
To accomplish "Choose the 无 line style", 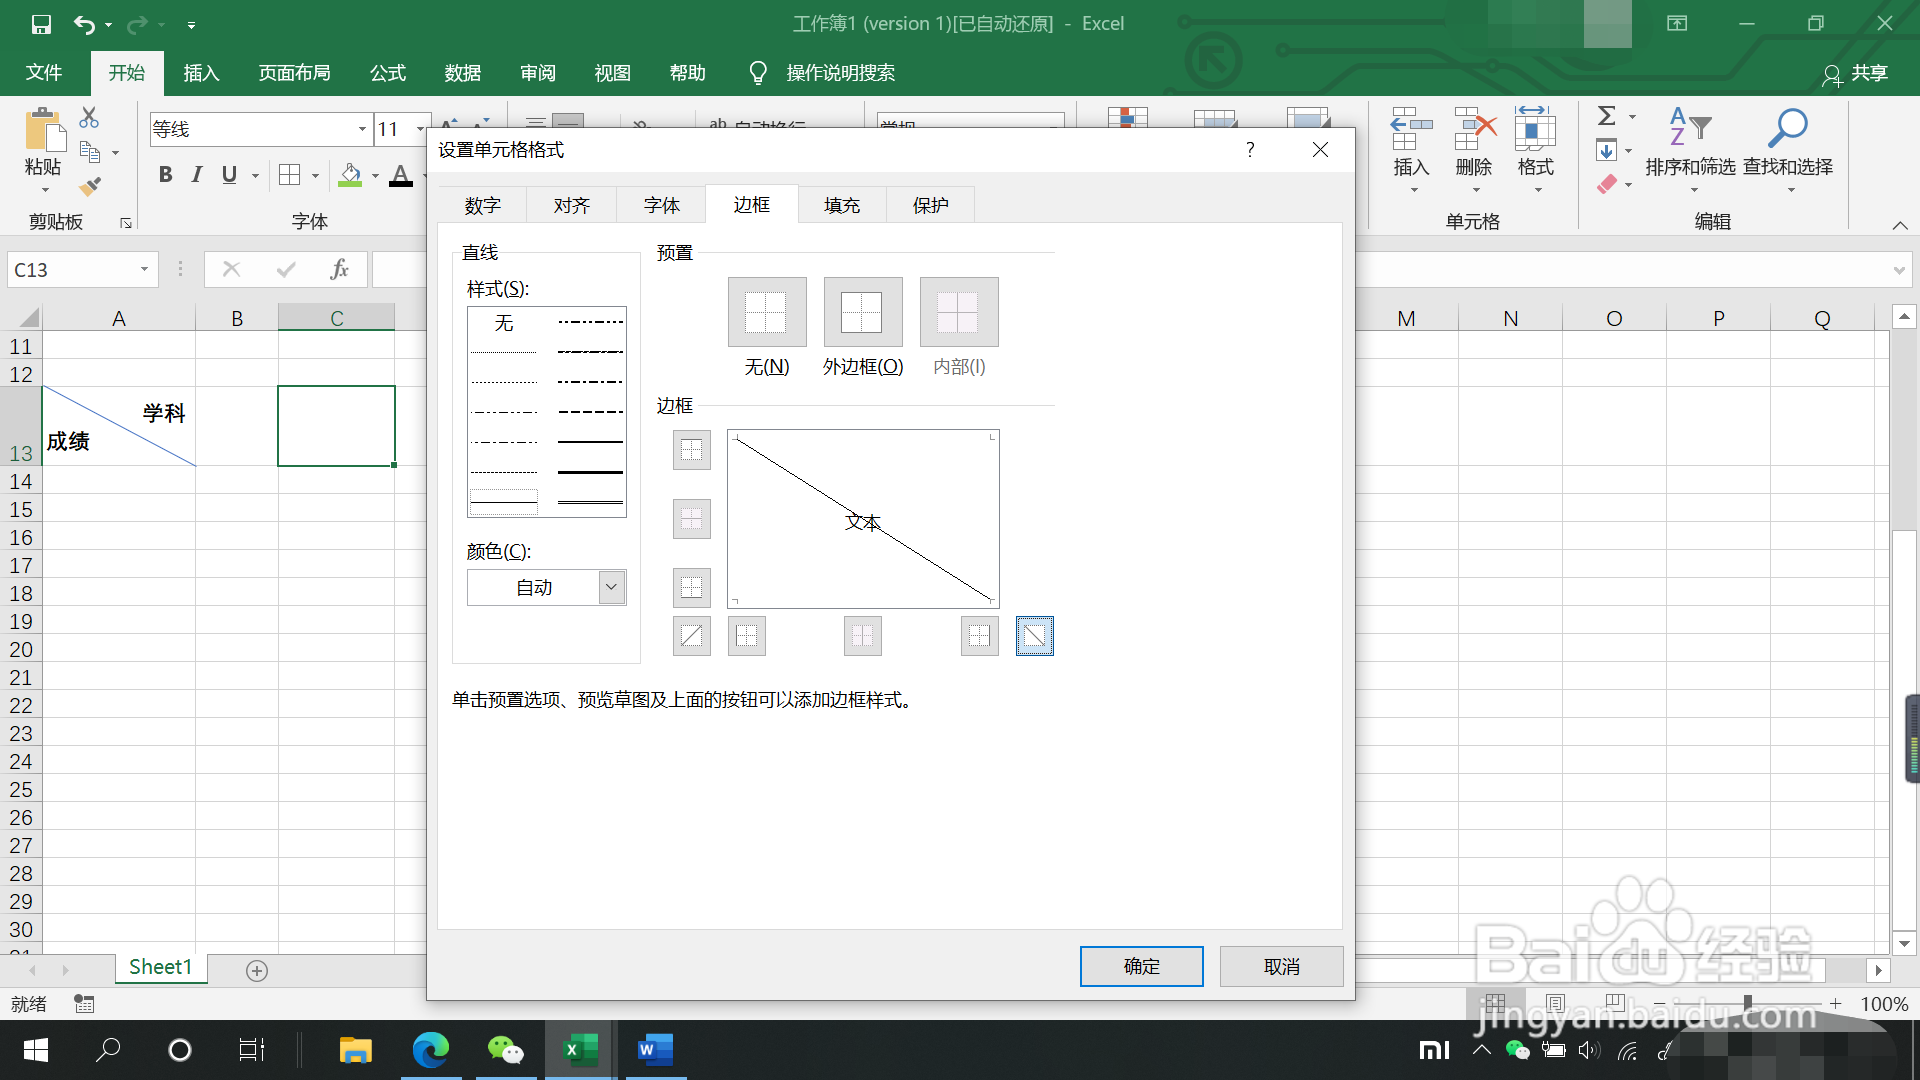I will click(x=504, y=323).
